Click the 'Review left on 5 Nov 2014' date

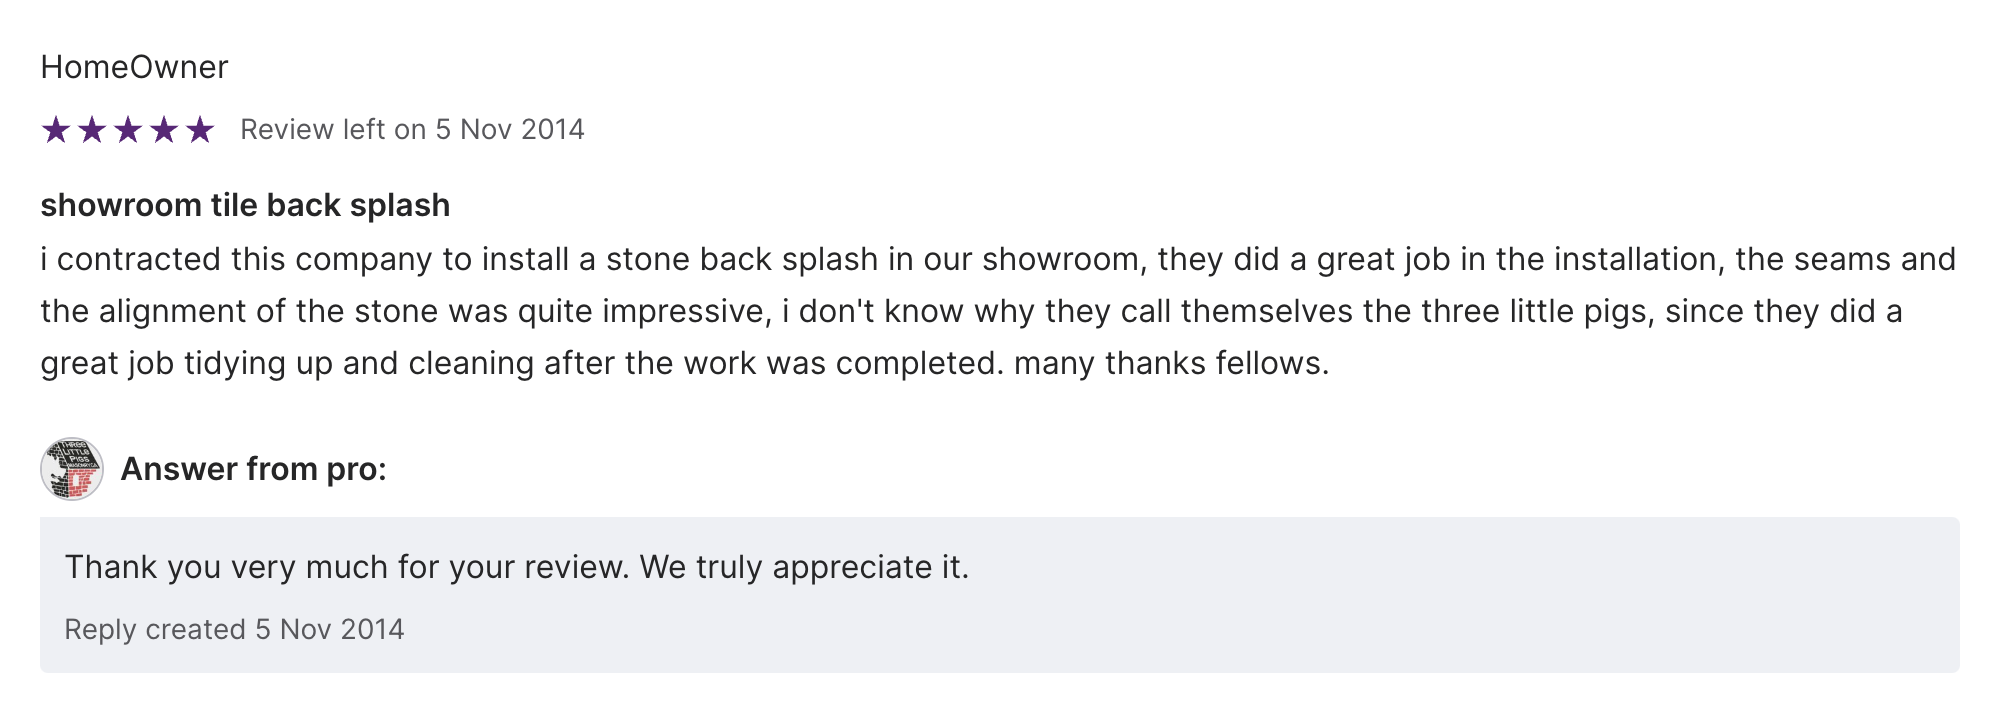tap(412, 130)
